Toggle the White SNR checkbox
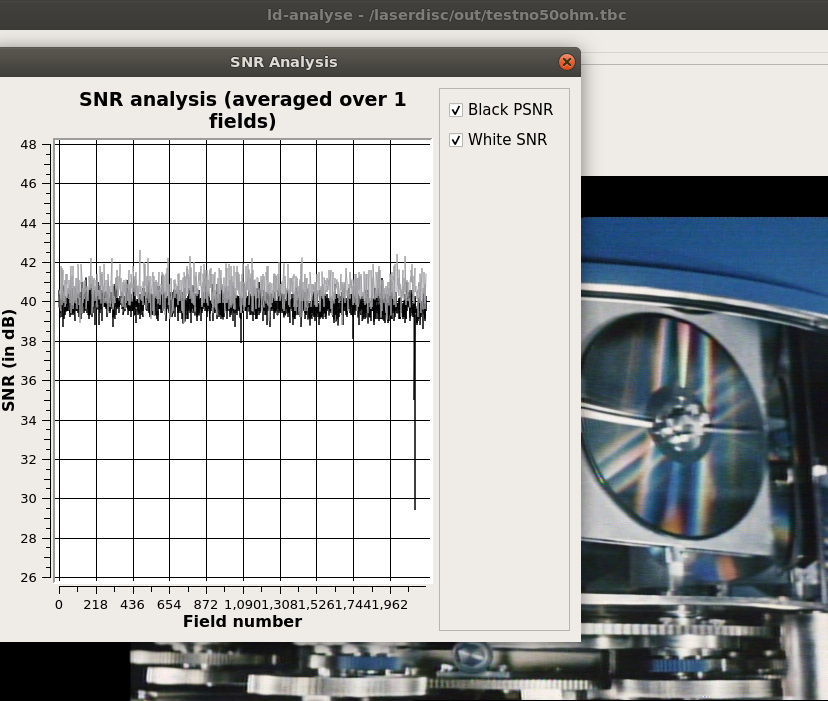 (x=456, y=140)
